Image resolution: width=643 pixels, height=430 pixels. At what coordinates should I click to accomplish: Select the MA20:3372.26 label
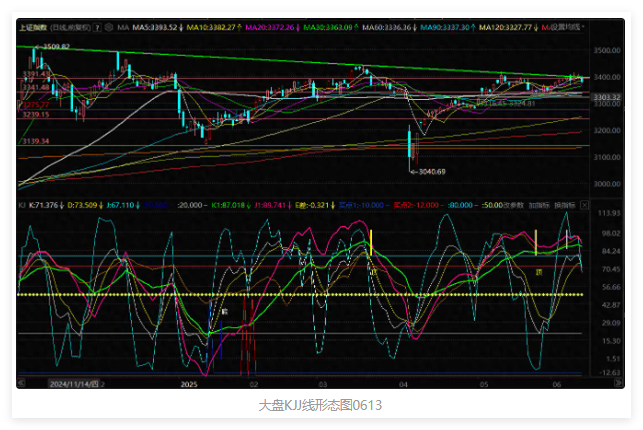point(269,27)
